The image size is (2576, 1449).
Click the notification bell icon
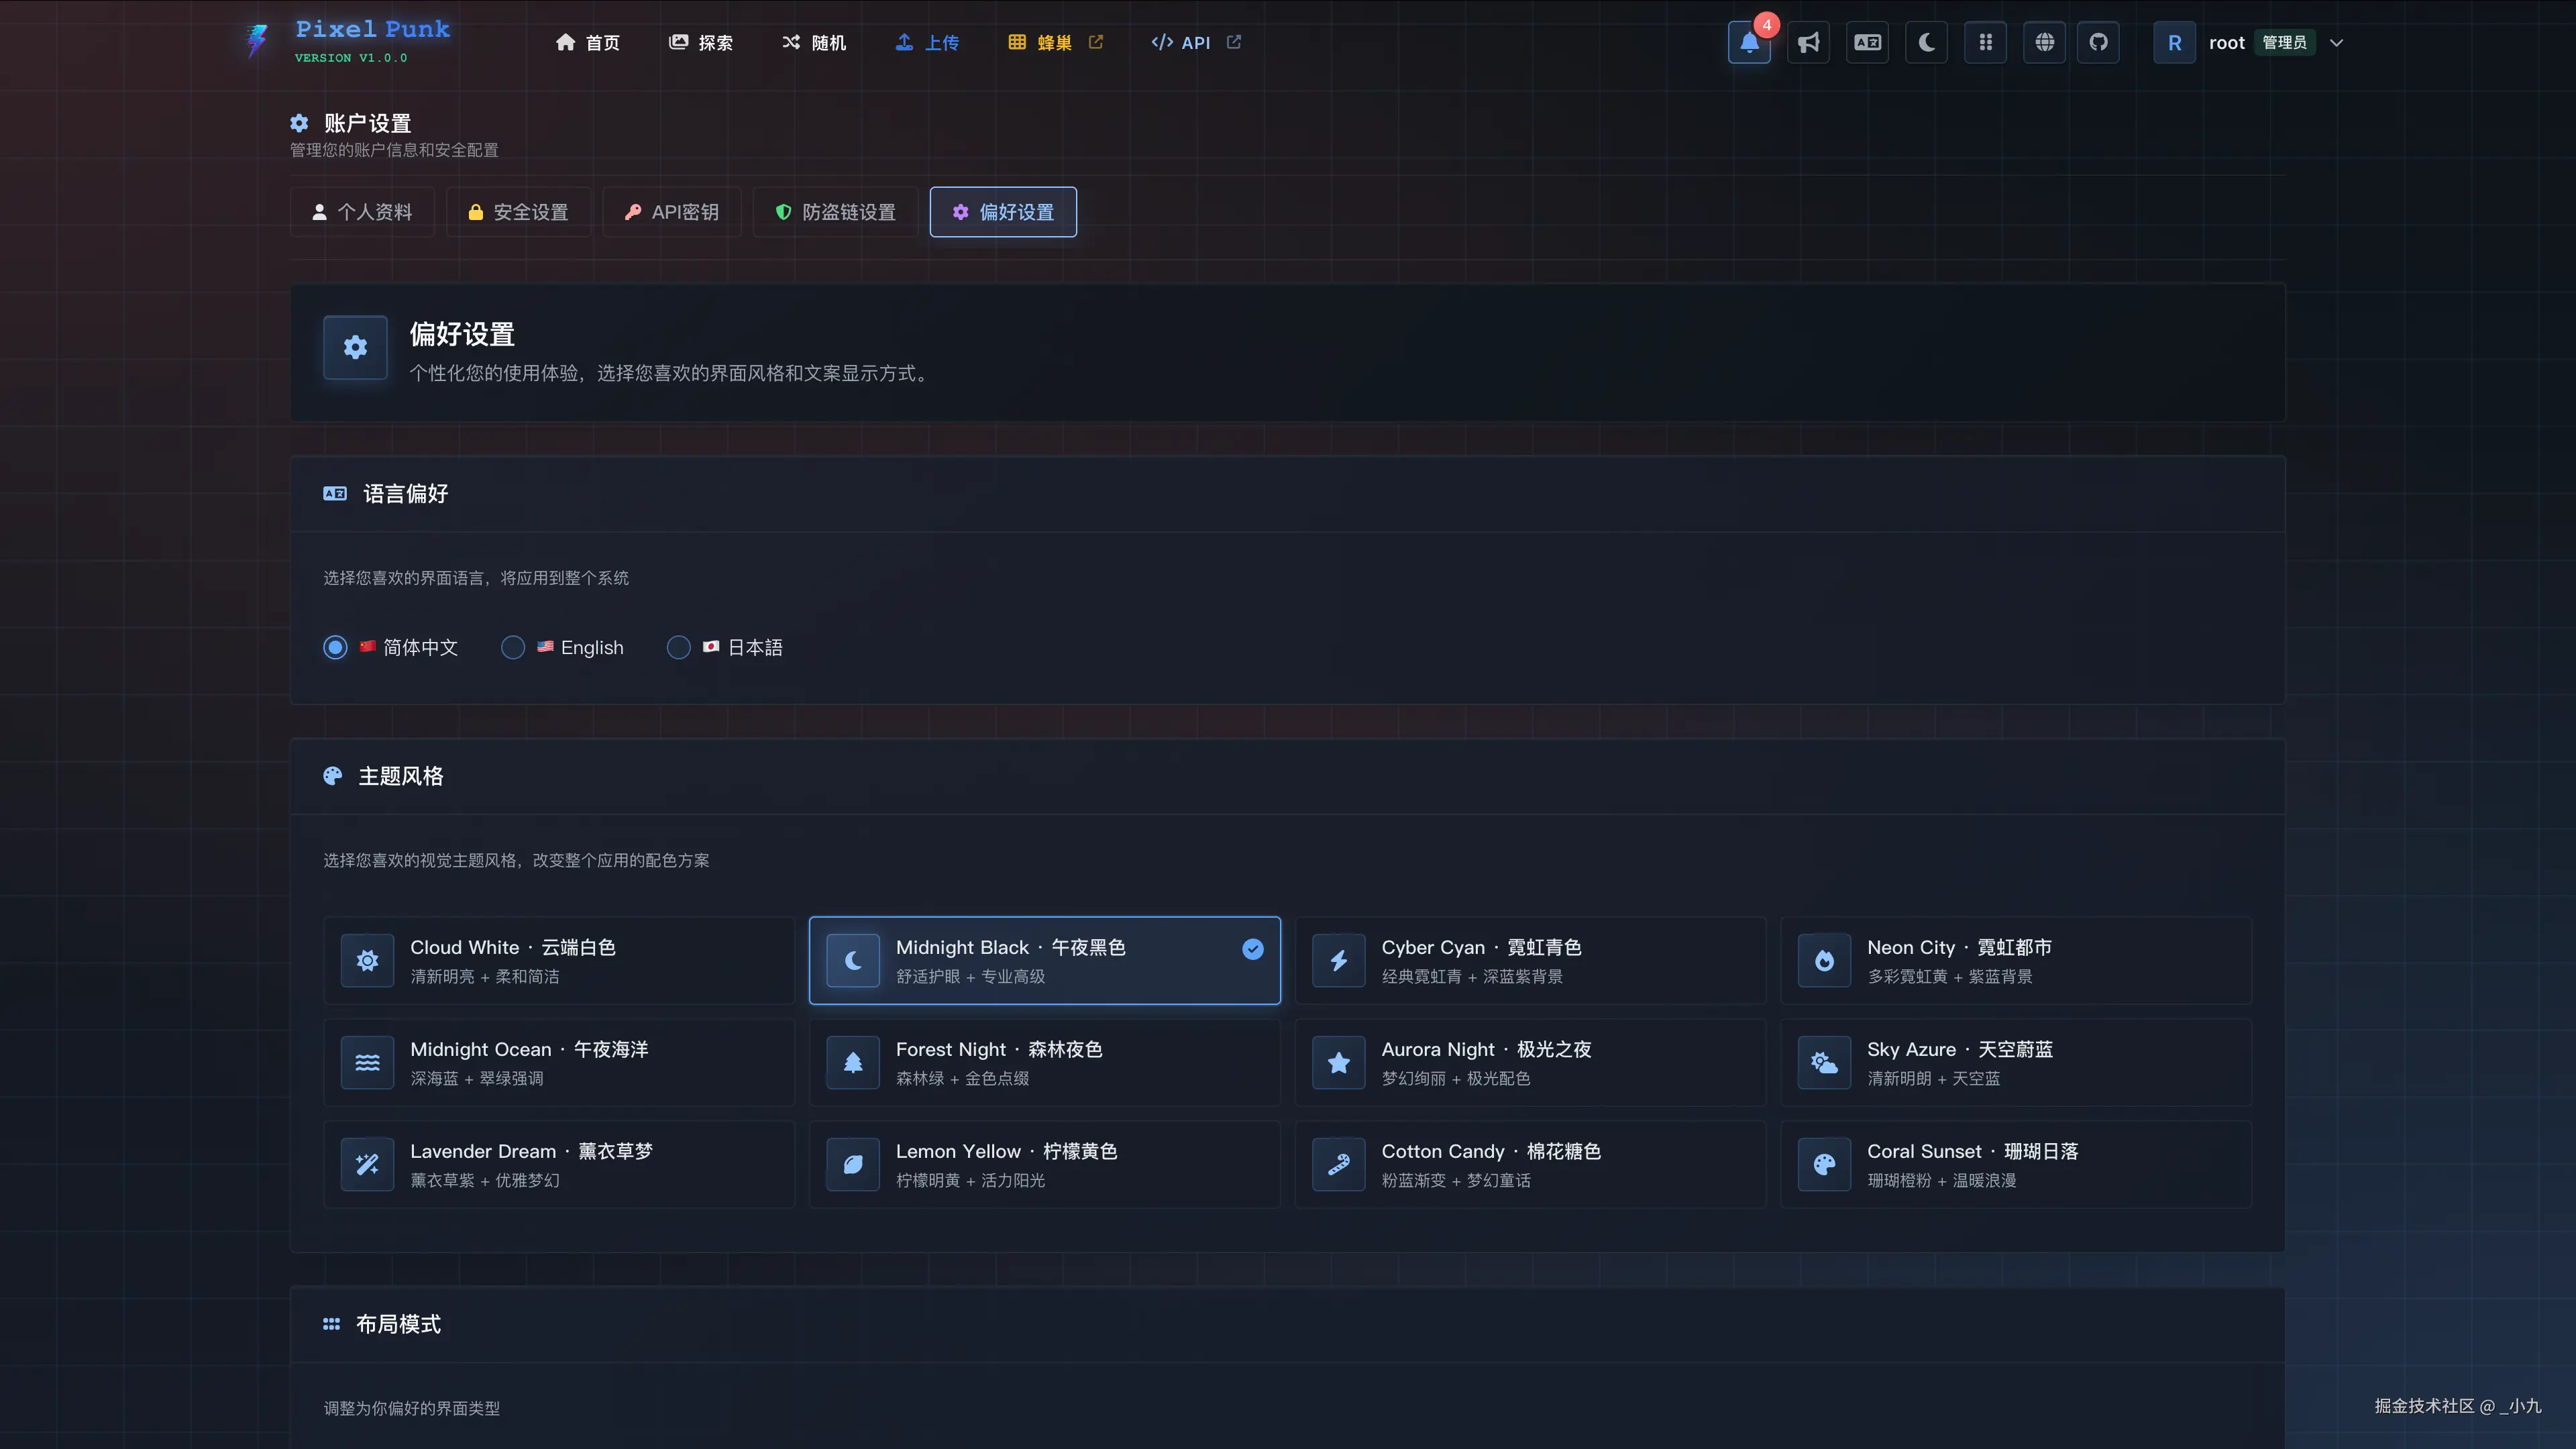[x=1748, y=43]
